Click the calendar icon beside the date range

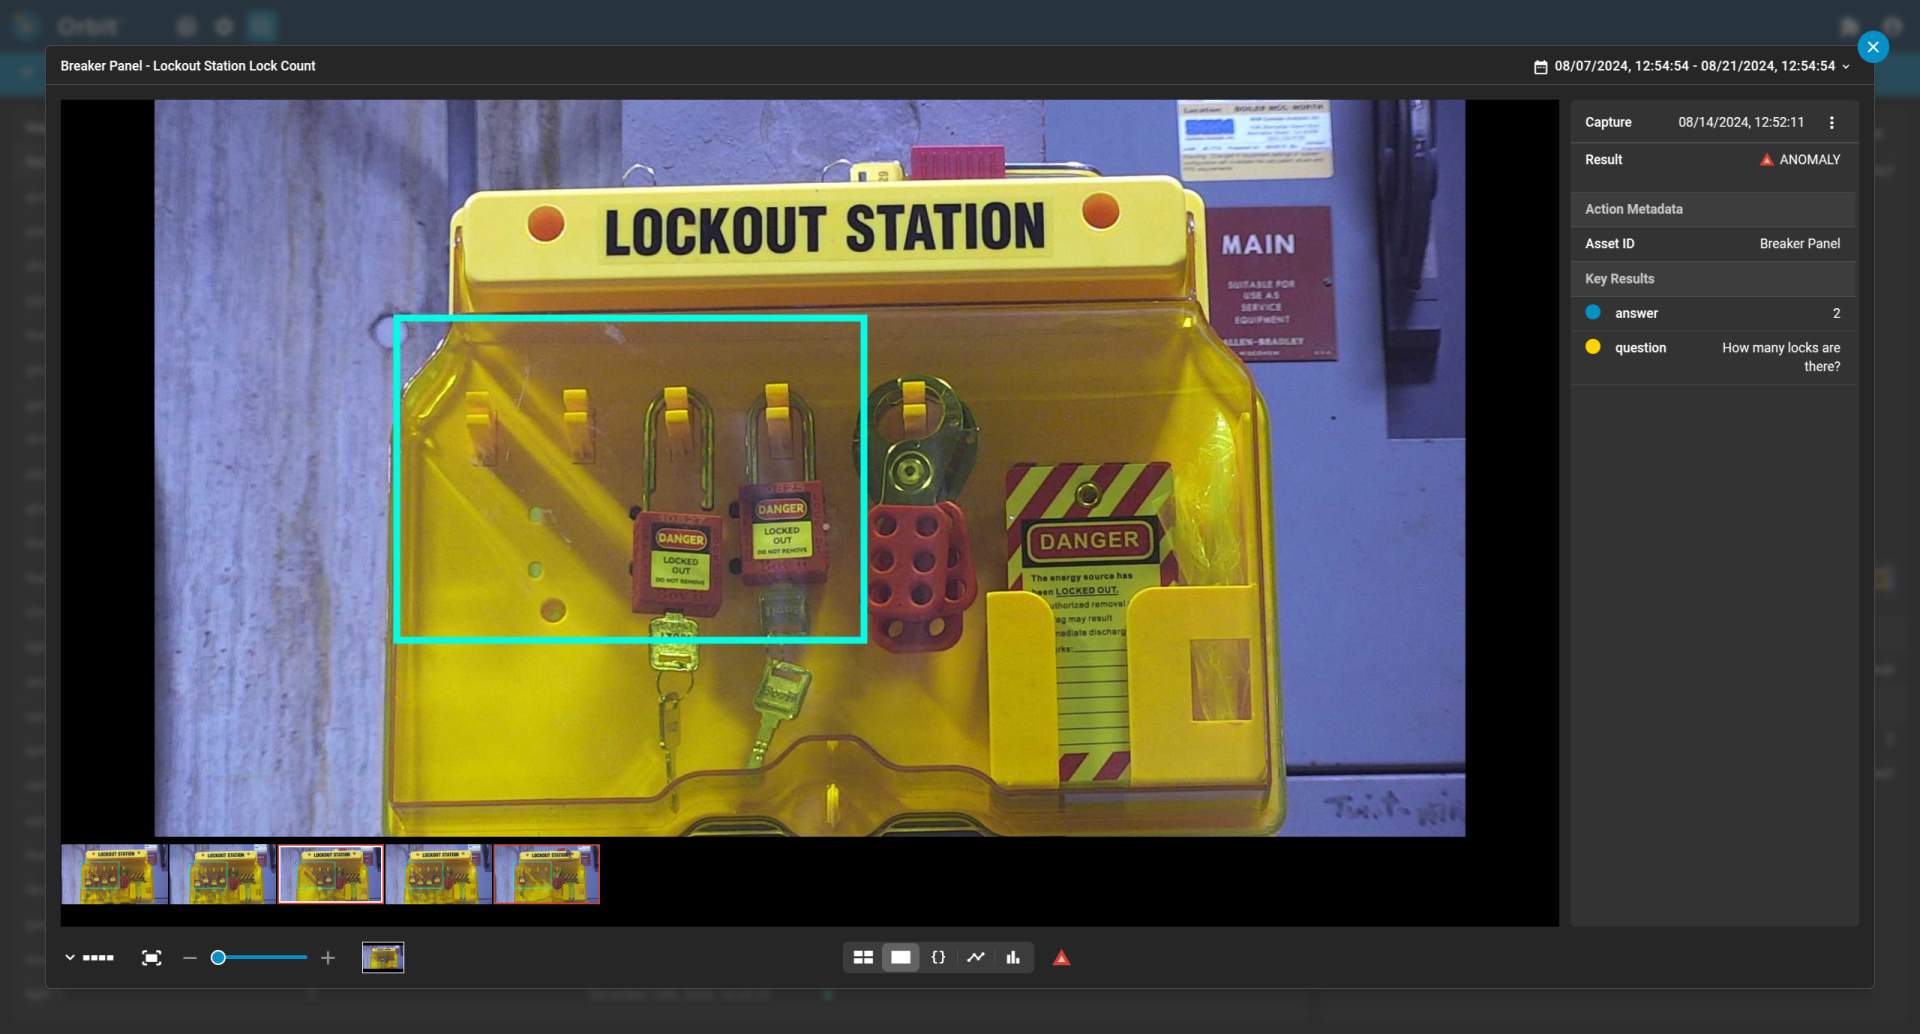tap(1540, 67)
